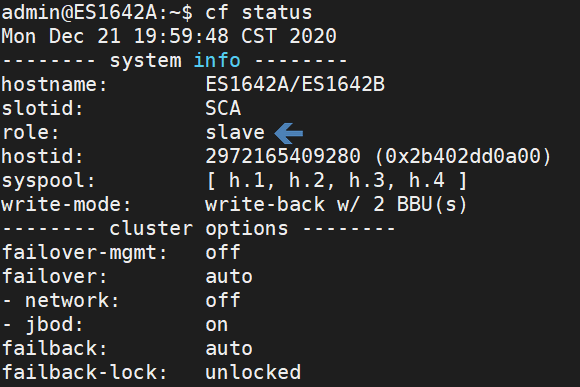This screenshot has height=387, width=580.
Task: Click the failover 'auto' value
Action: [x=229, y=276]
